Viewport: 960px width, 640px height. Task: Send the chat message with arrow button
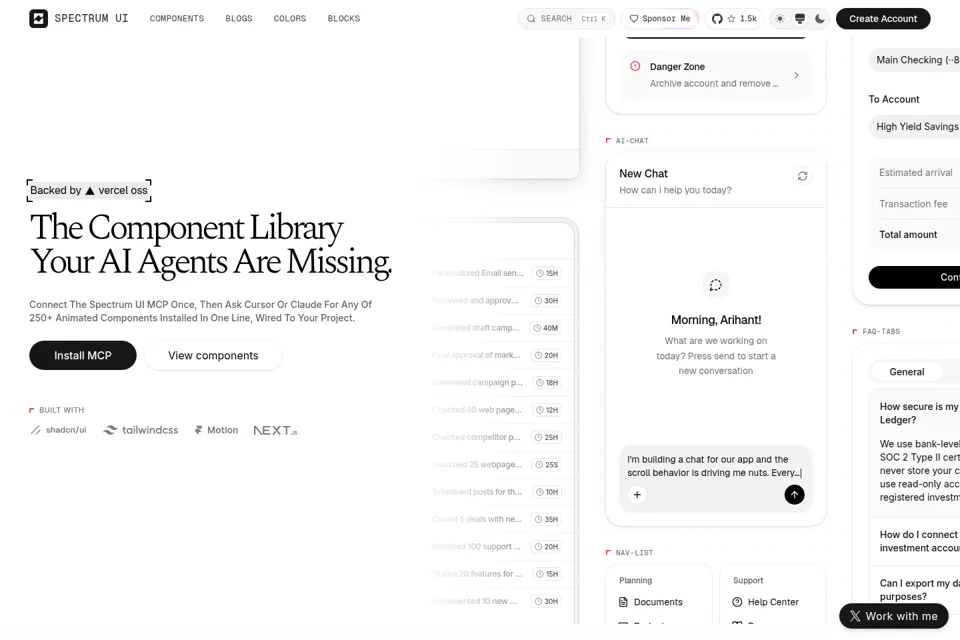[x=794, y=494]
